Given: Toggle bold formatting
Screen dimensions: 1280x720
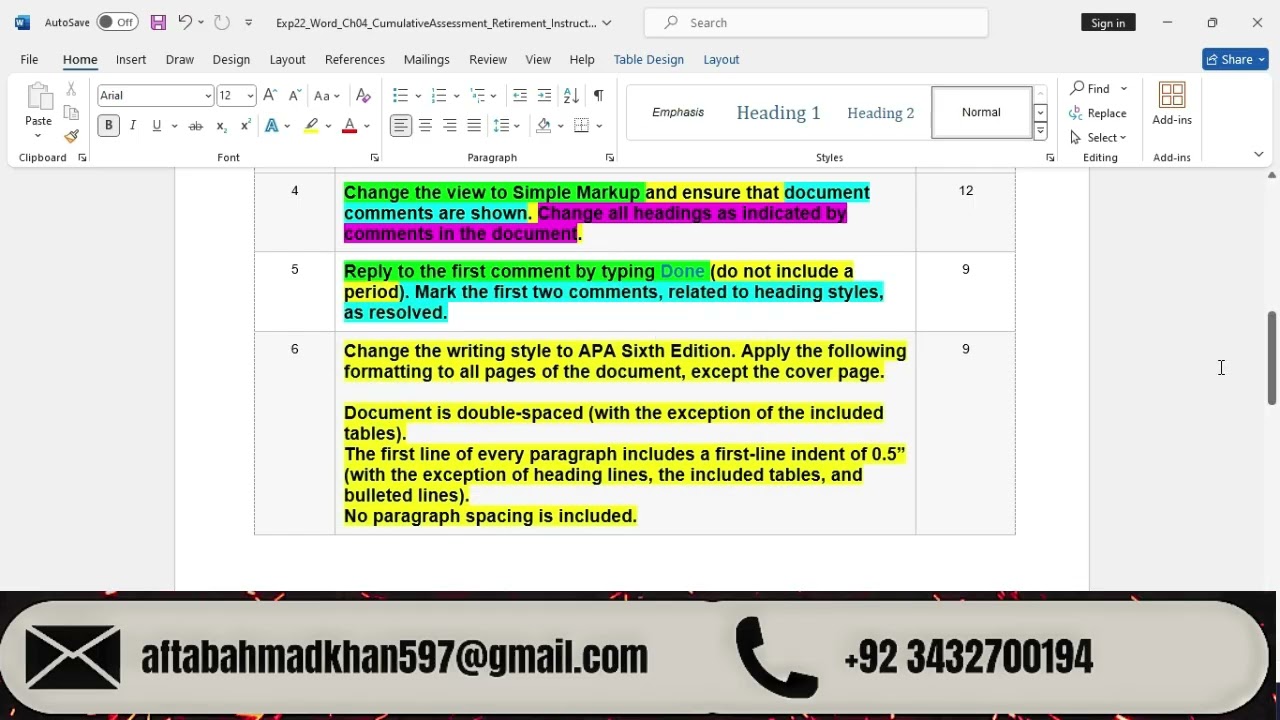Looking at the screenshot, I should point(108,125).
